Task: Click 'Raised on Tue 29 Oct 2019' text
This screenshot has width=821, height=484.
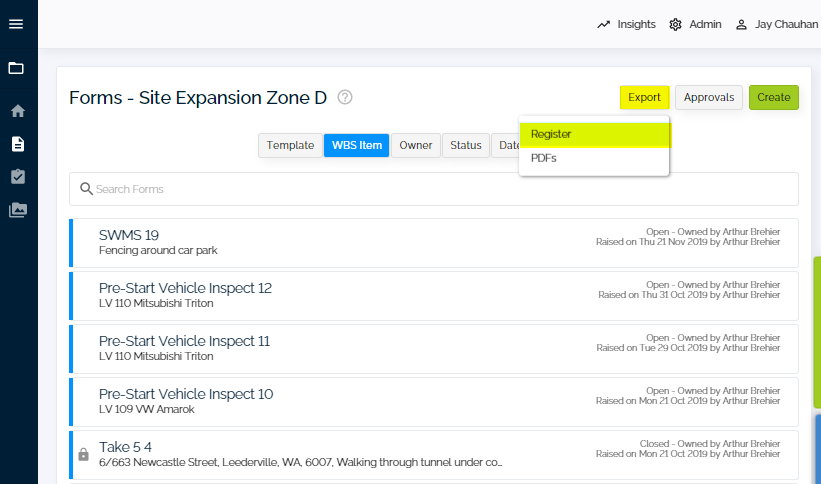Action: [x=652, y=348]
